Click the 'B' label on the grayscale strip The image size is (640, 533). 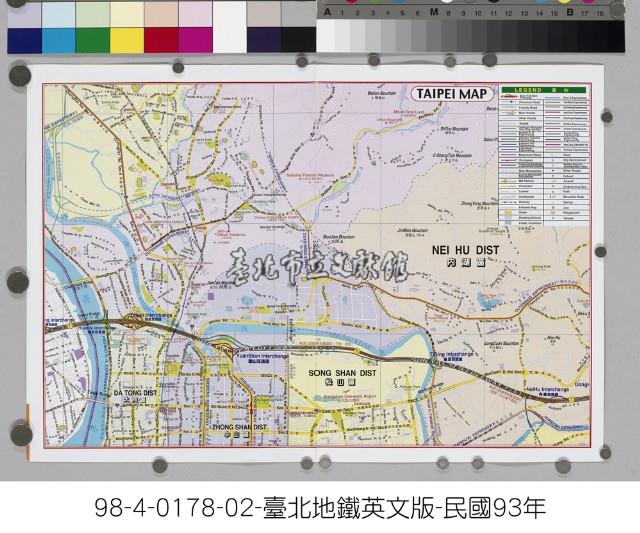click(570, 12)
